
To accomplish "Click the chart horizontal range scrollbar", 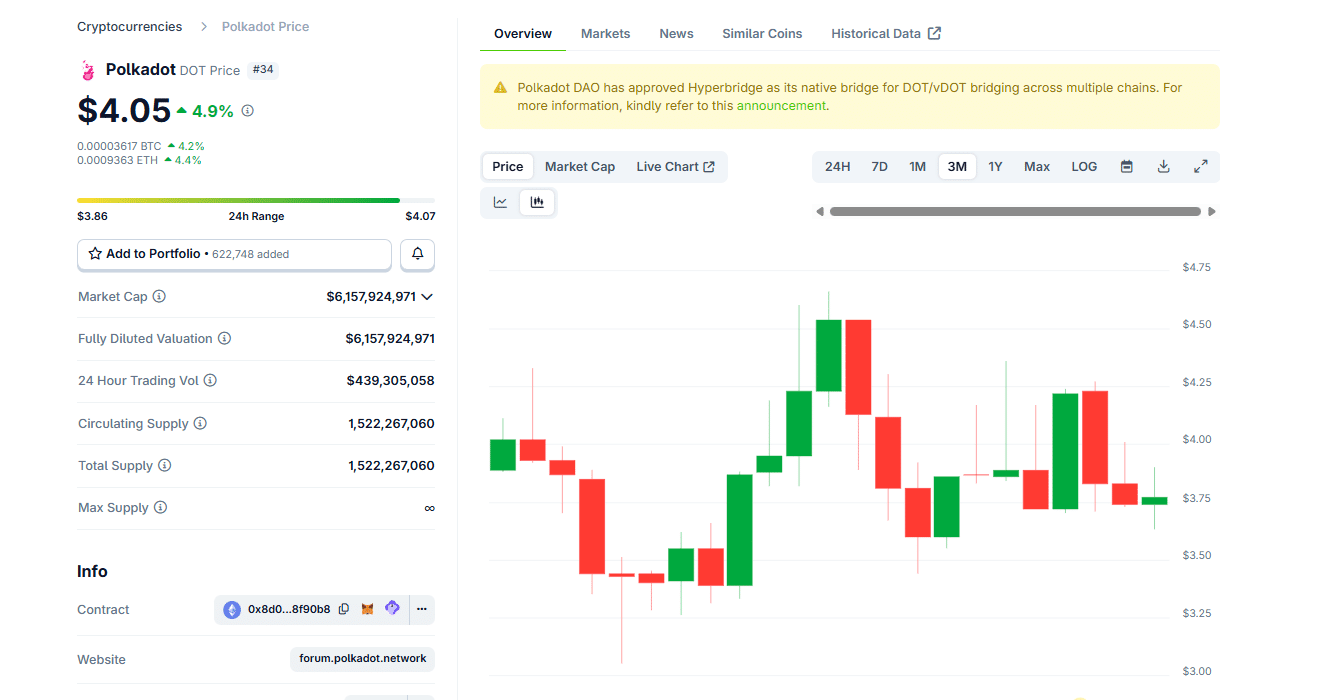I will 1015,212.
